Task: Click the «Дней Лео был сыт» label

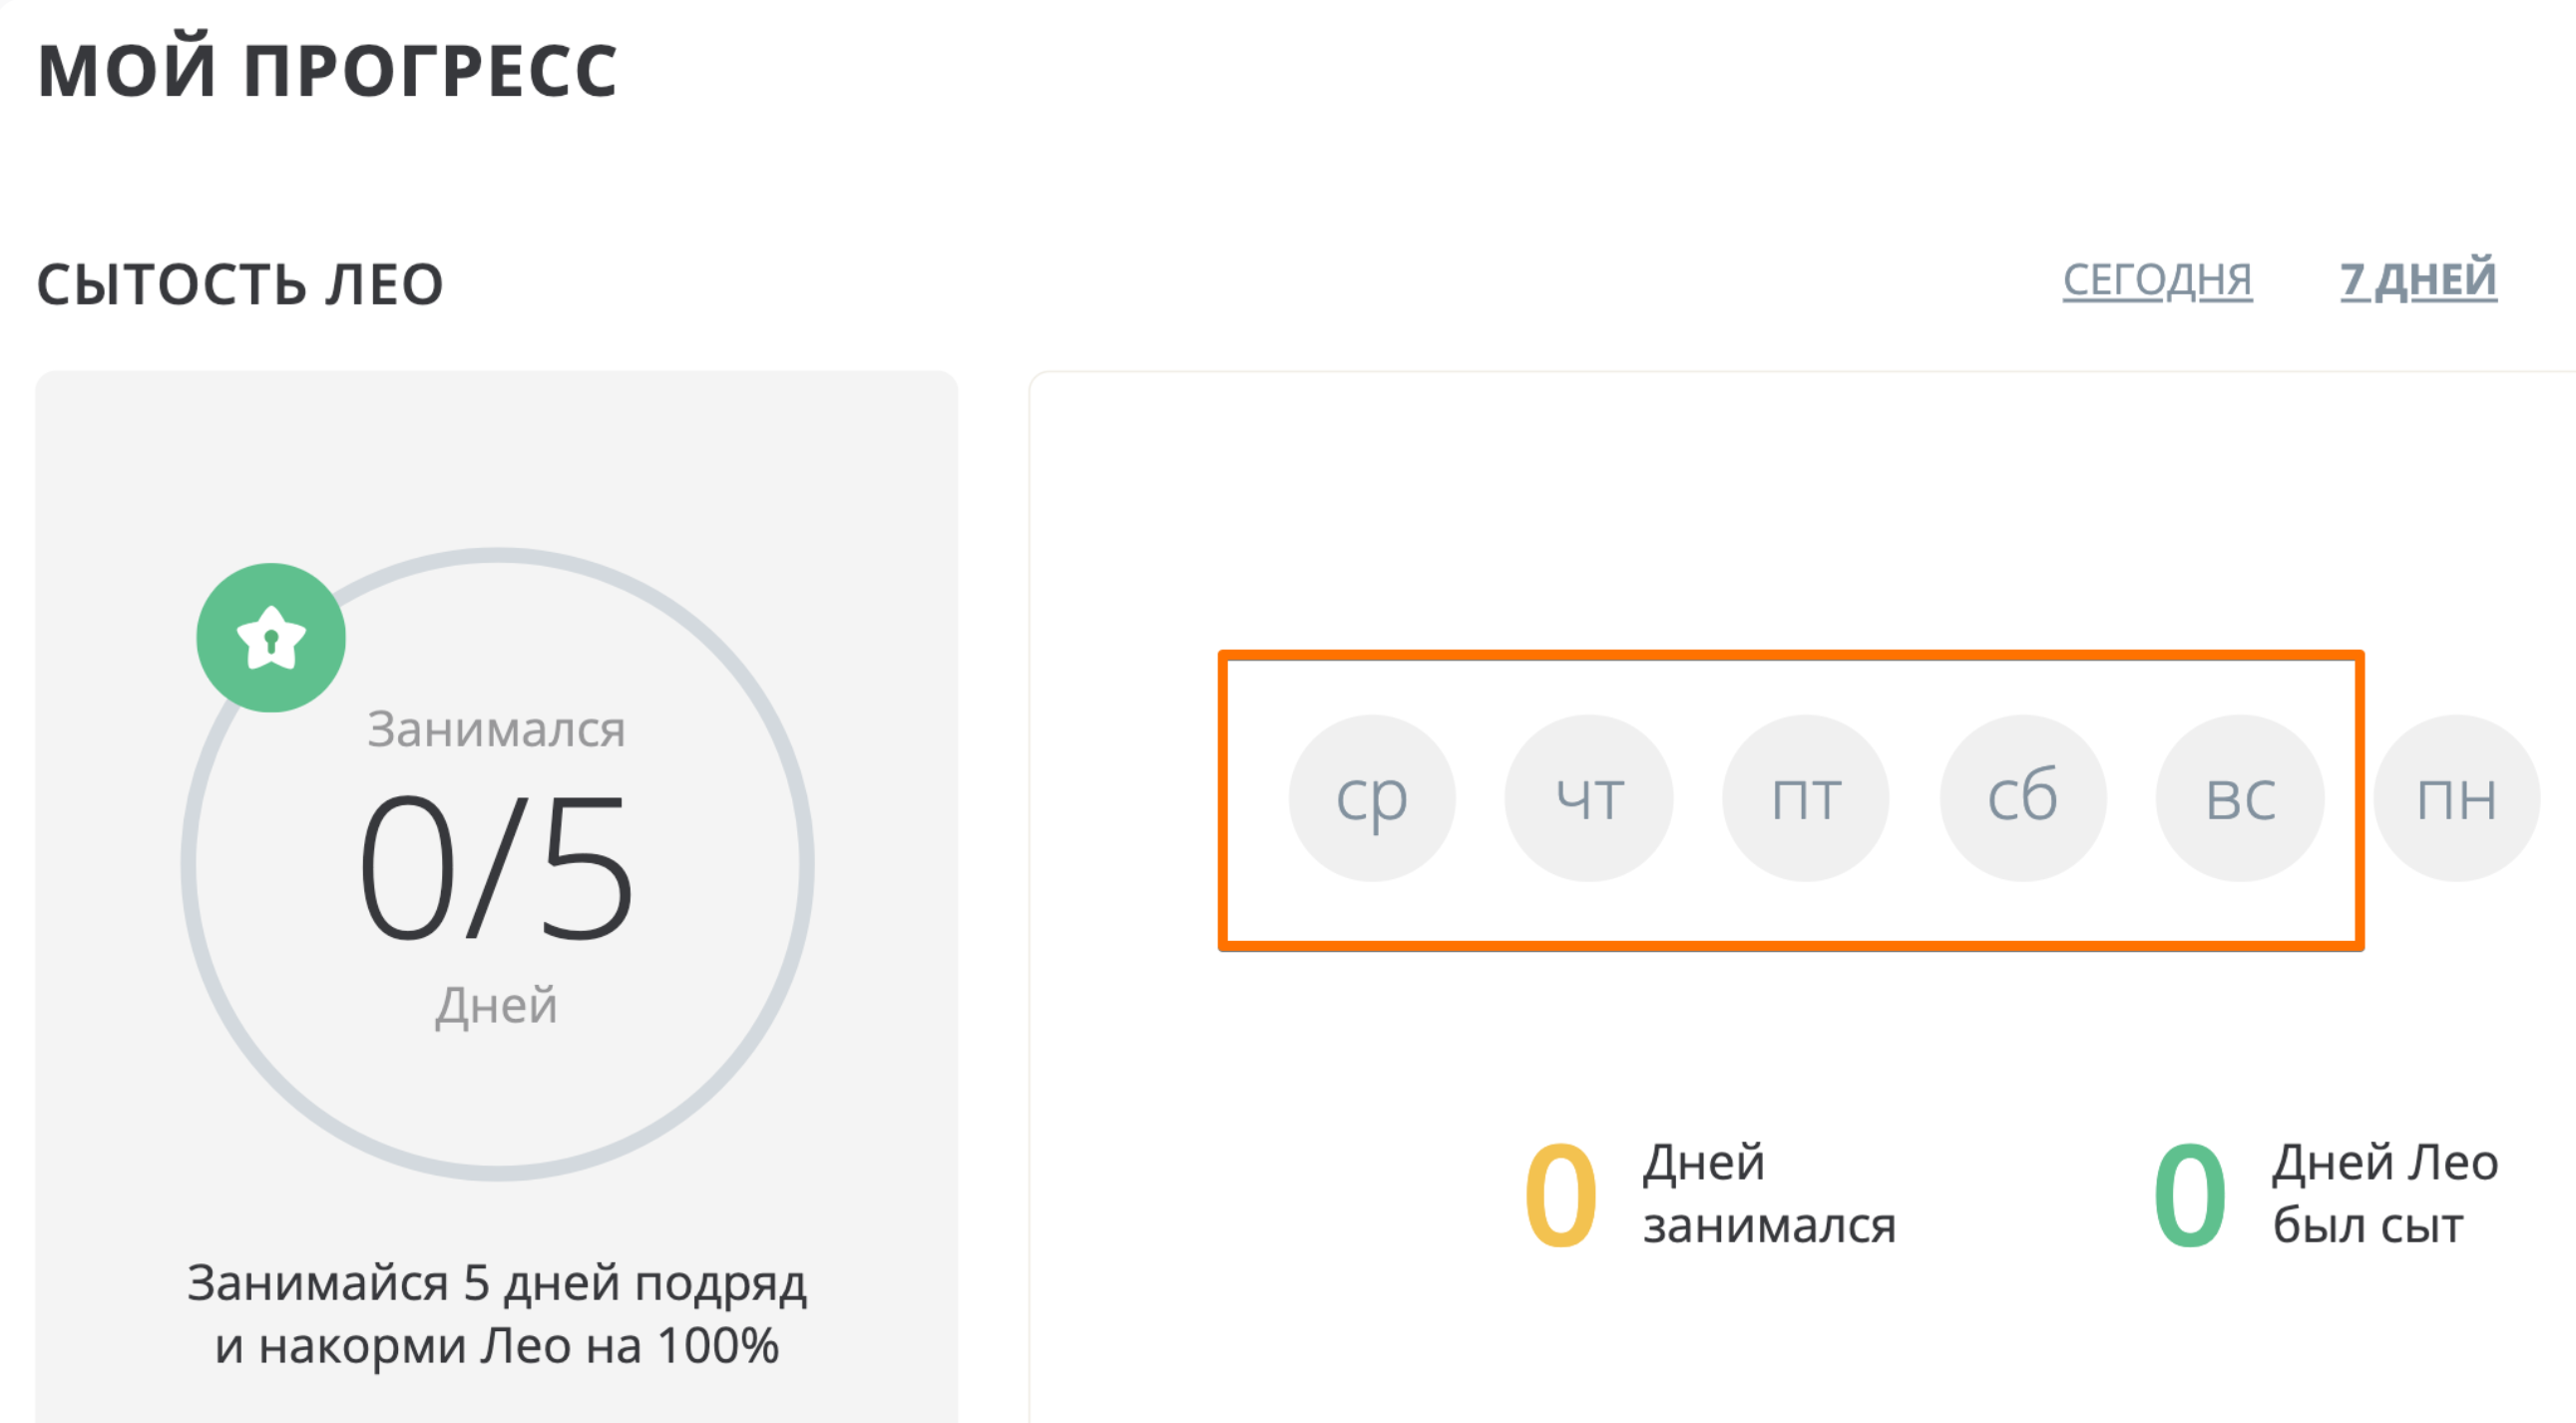Action: [2385, 1194]
